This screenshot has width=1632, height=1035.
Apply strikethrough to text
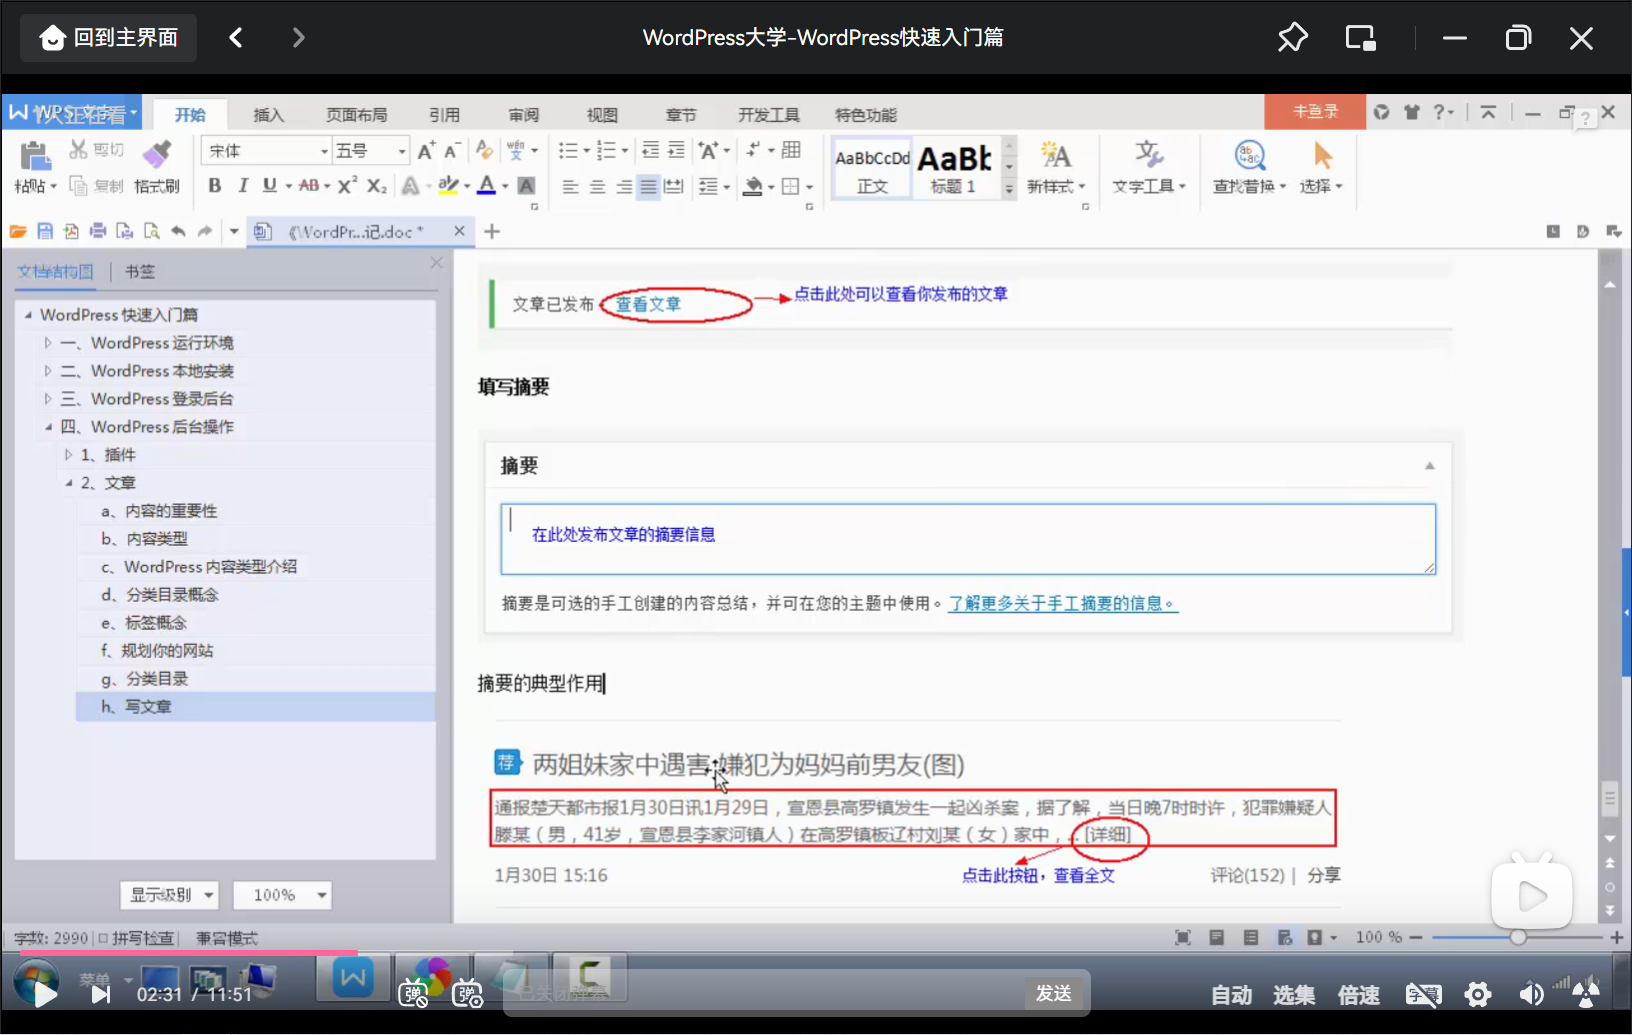coord(309,186)
